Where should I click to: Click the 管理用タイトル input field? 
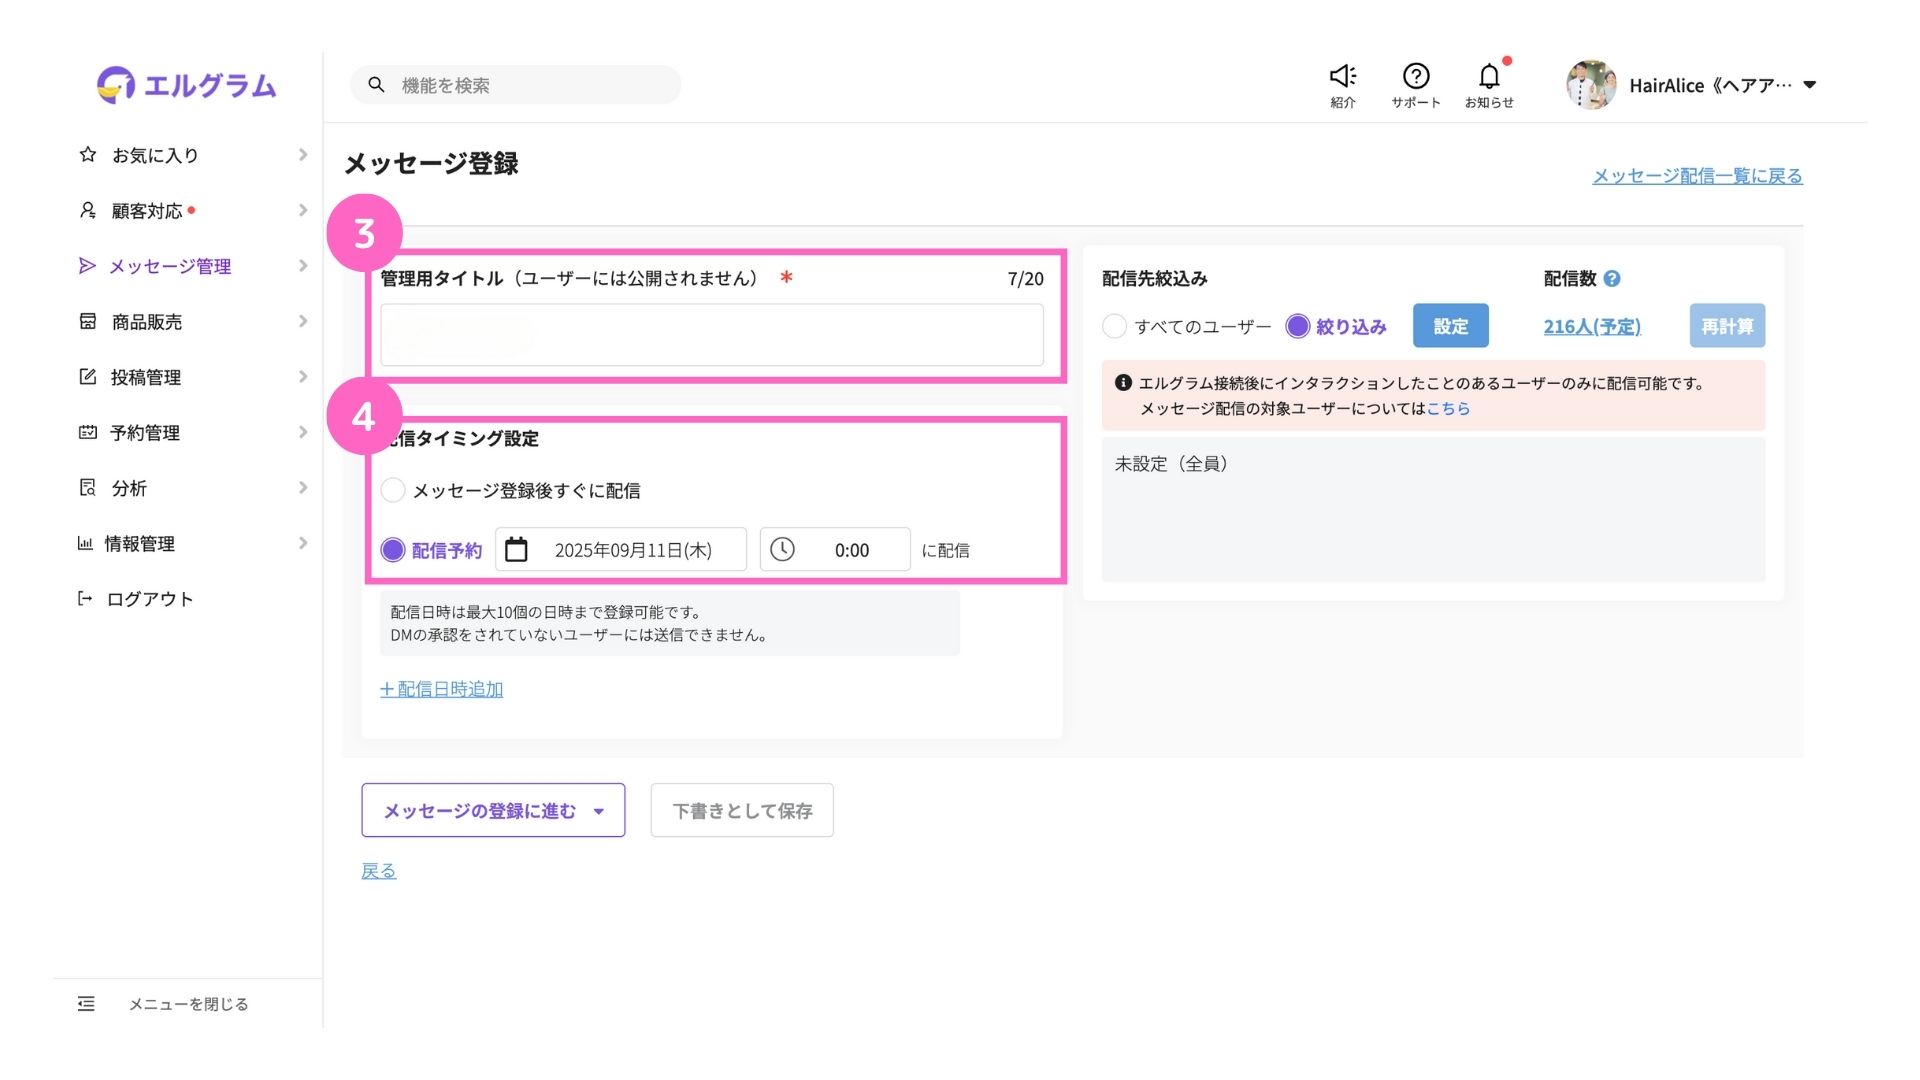pyautogui.click(x=712, y=335)
